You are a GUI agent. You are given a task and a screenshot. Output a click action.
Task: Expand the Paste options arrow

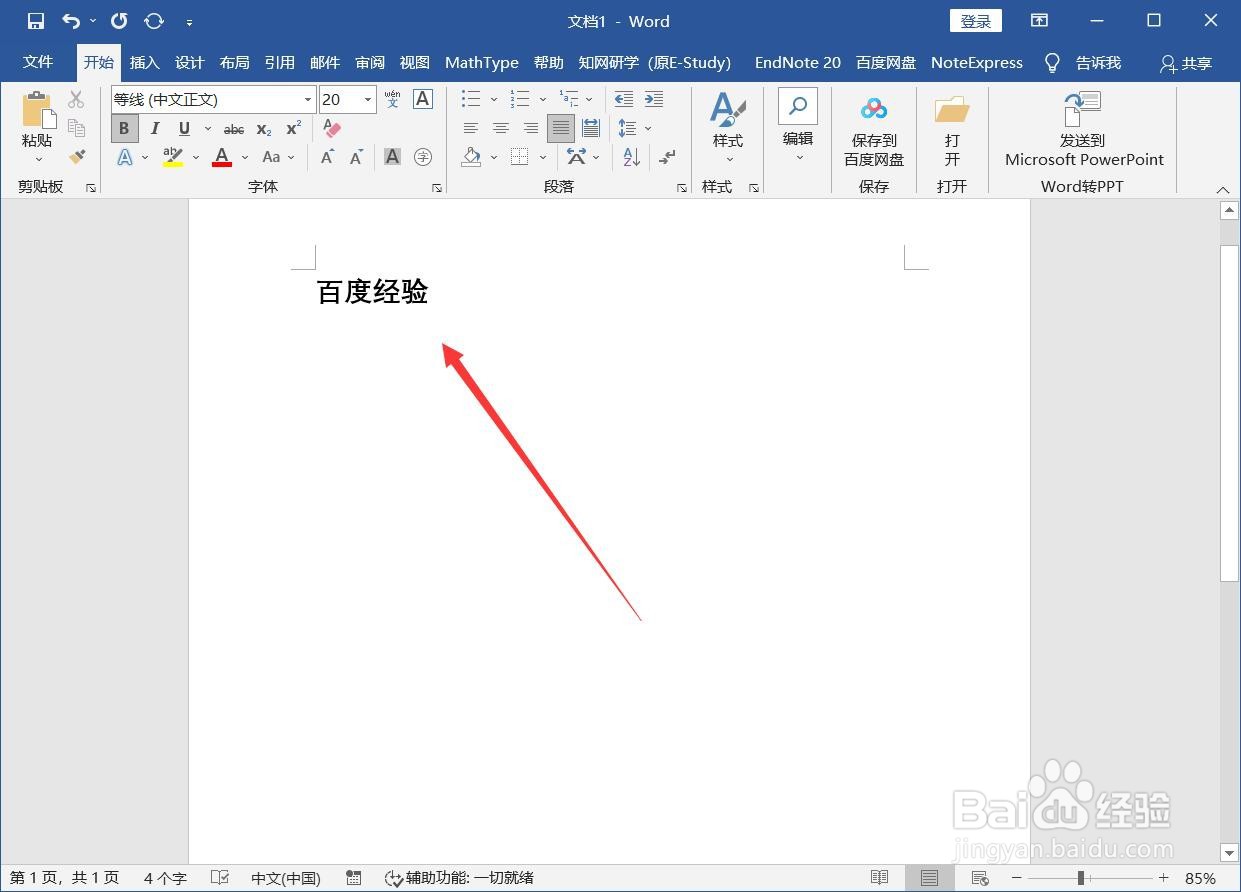coord(39,159)
